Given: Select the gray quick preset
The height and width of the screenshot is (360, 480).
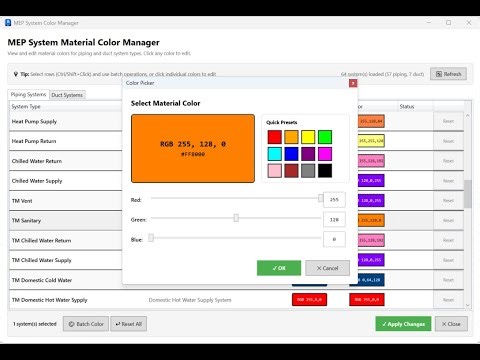Looking at the screenshot, I should [x=308, y=171].
